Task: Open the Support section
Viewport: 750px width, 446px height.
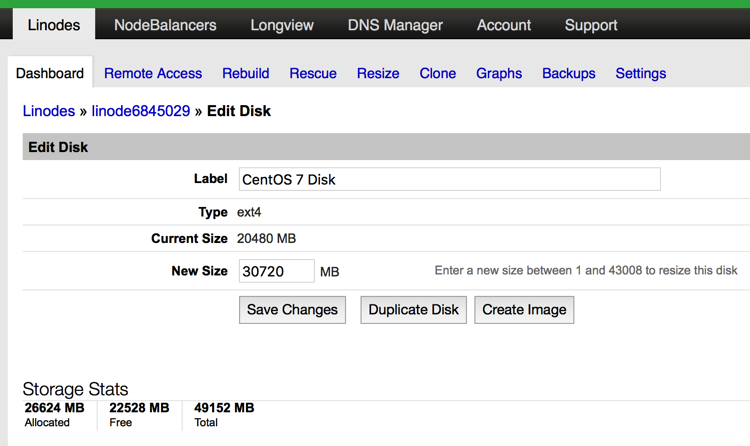Action: click(591, 25)
